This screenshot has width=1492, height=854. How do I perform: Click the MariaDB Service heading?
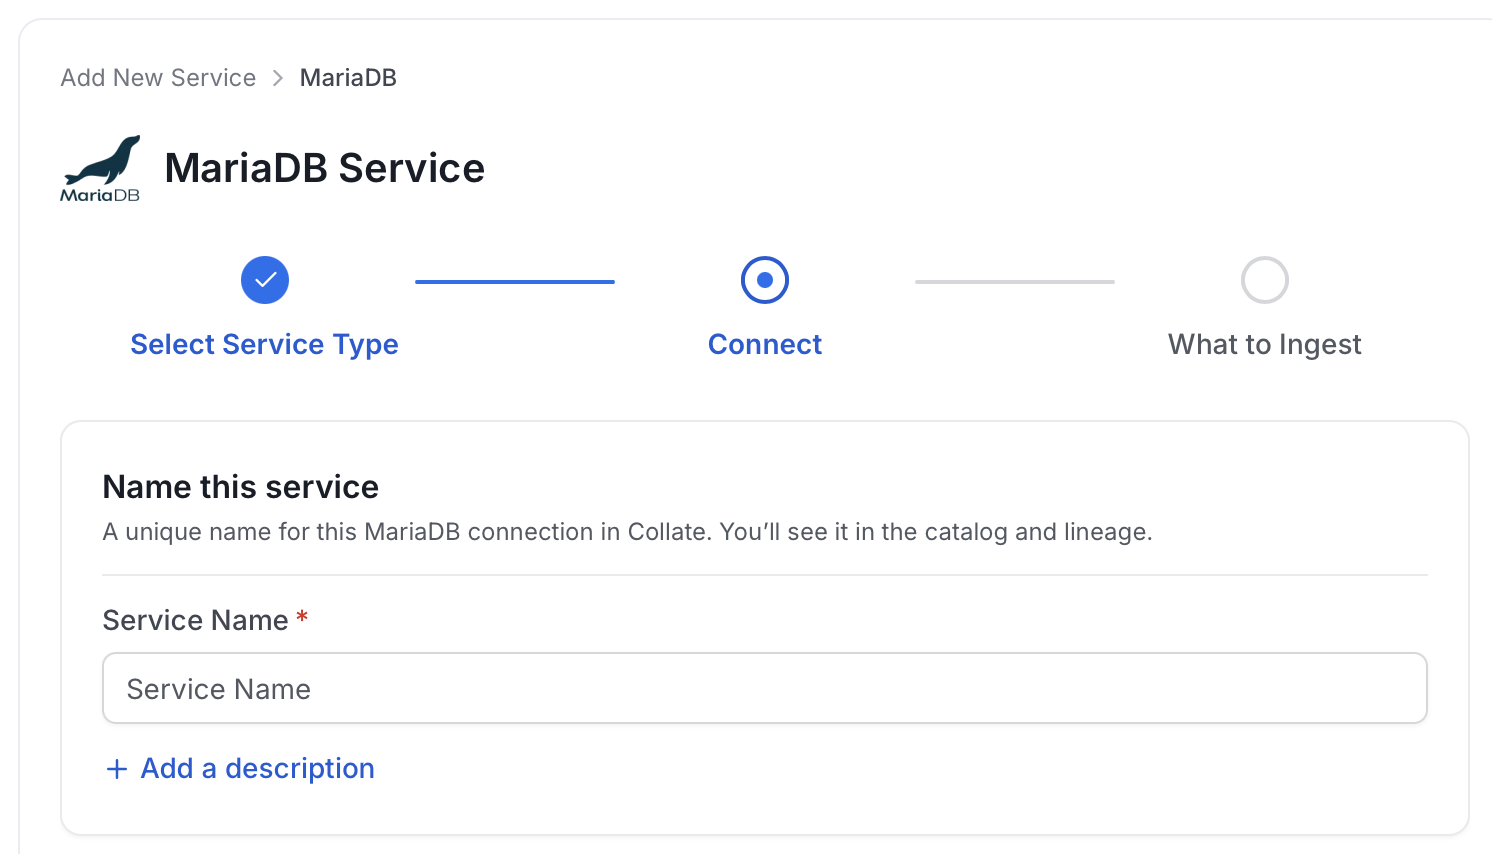[325, 168]
